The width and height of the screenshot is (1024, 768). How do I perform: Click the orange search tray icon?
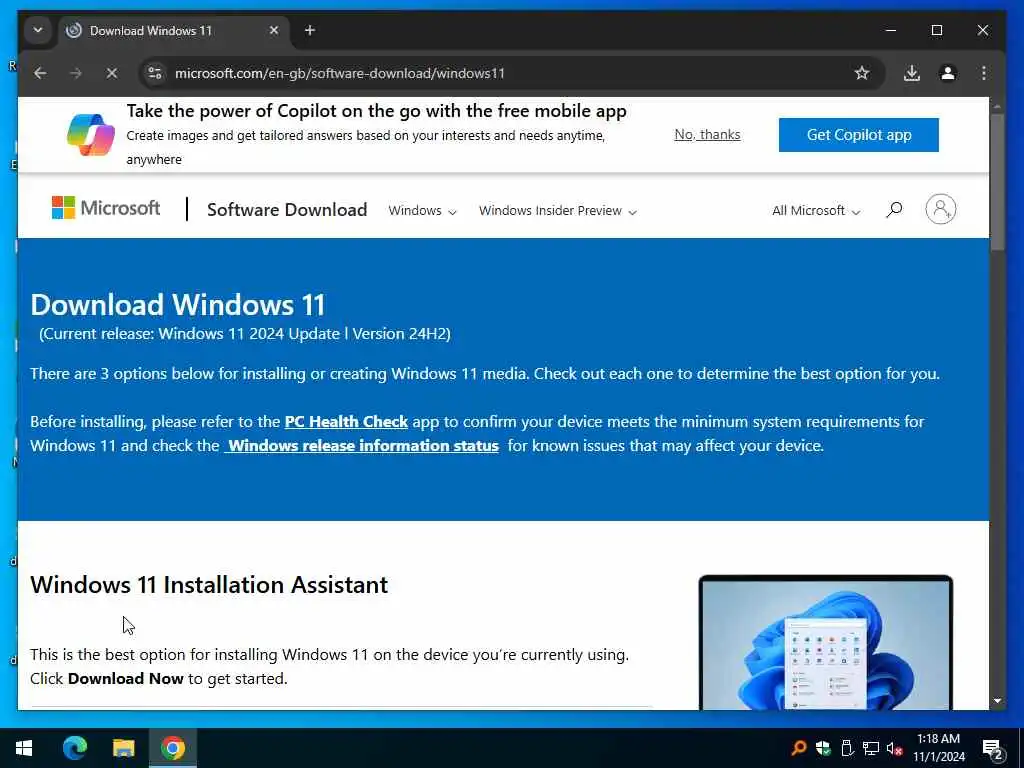(x=799, y=748)
